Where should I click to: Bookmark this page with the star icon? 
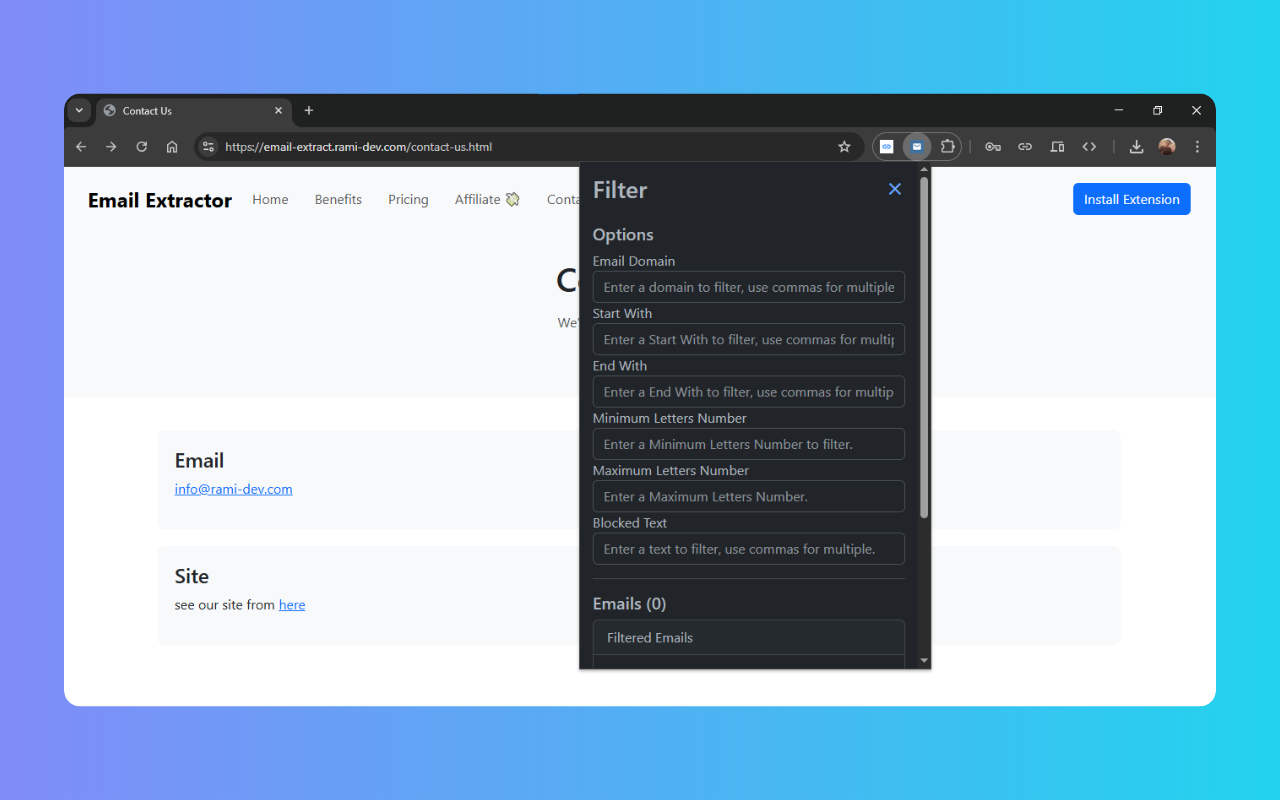click(844, 147)
